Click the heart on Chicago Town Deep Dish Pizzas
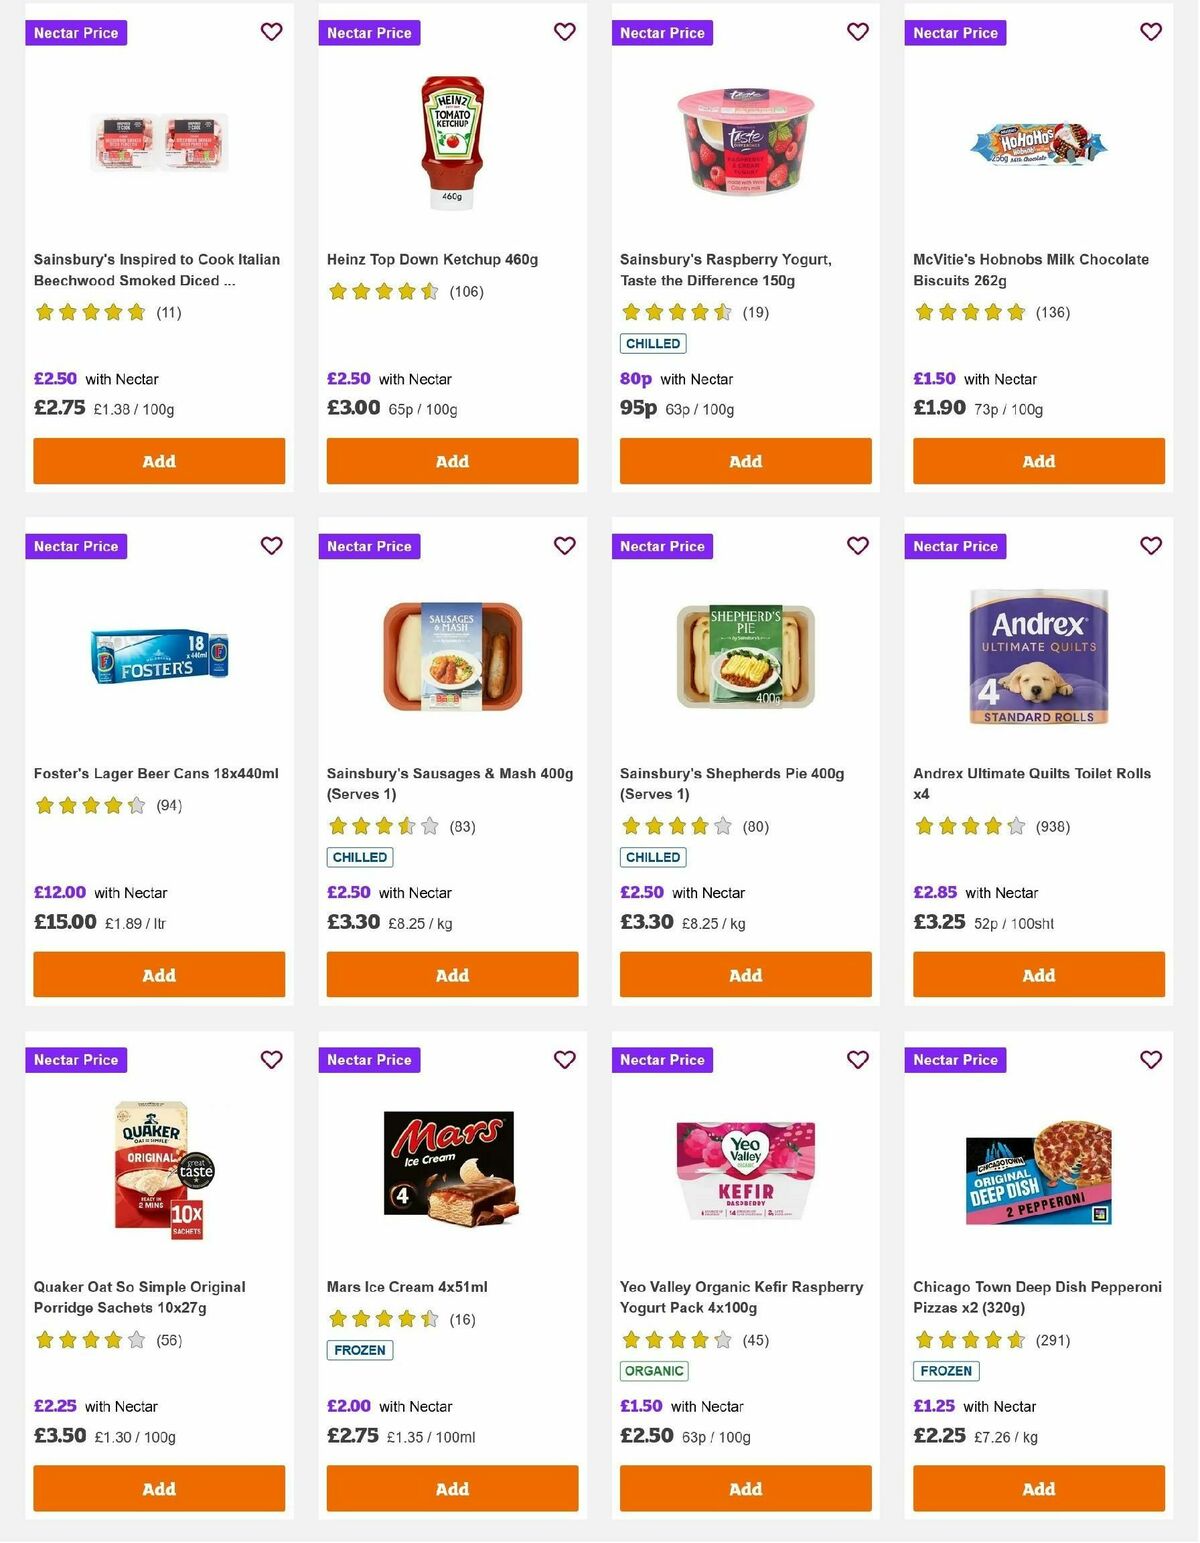1200x1543 pixels. (x=1150, y=1059)
